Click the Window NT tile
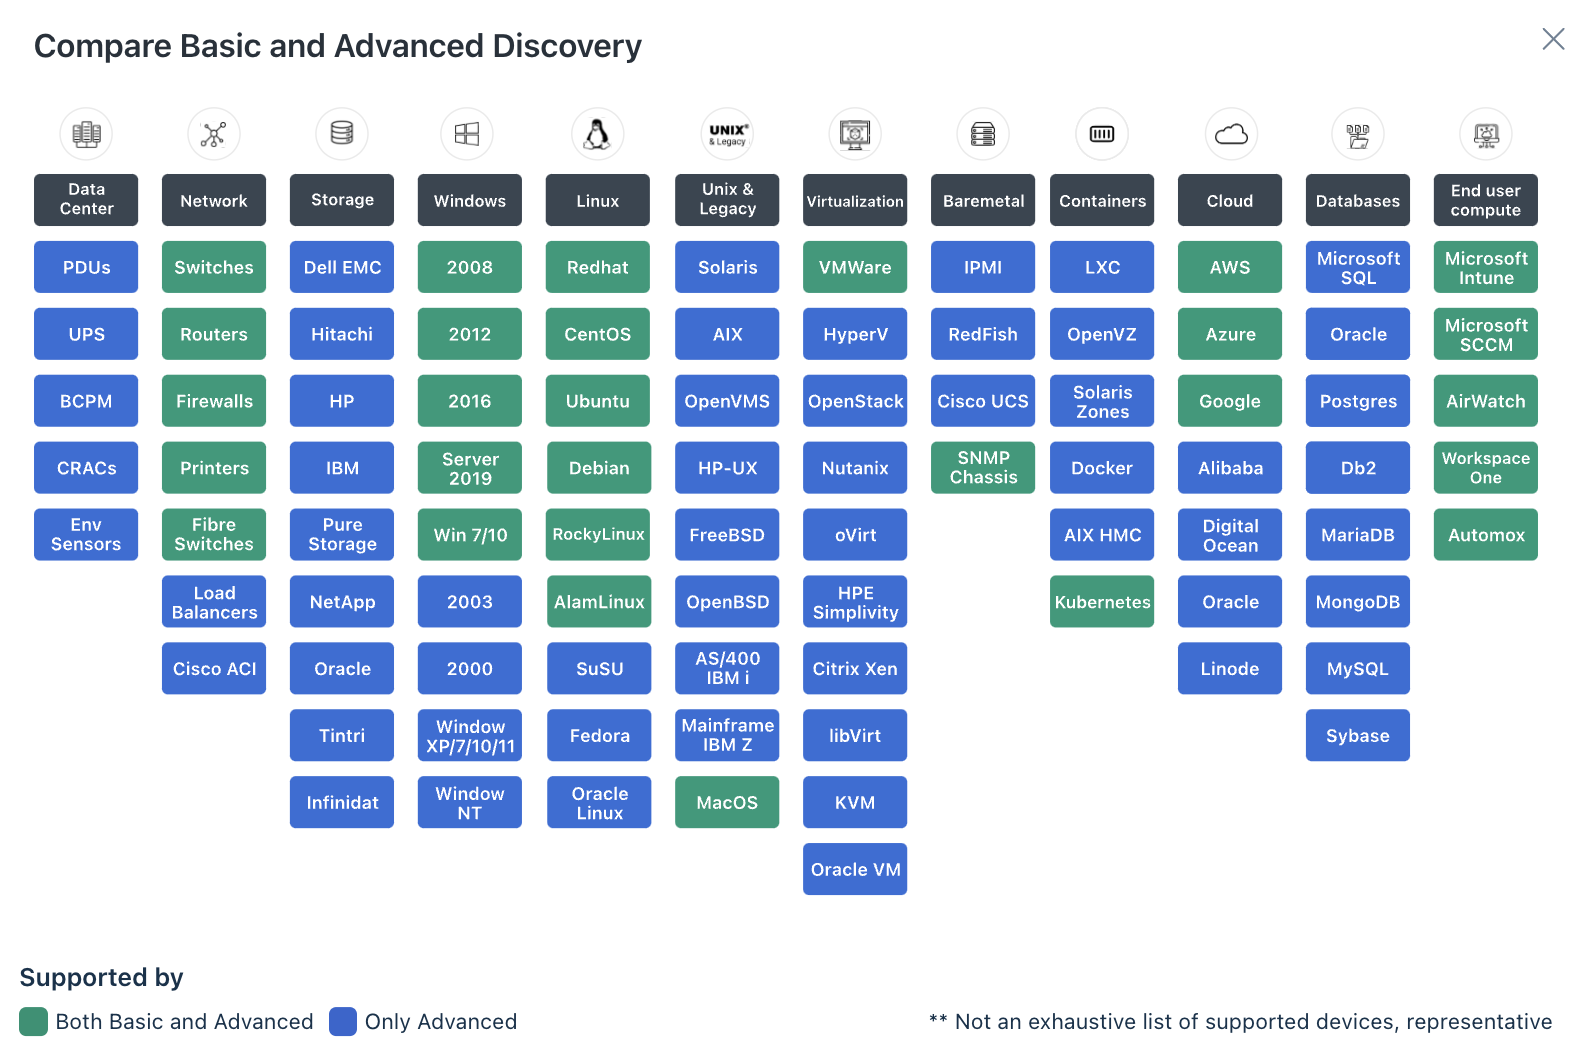Screen dimensions: 1586x1050 tap(470, 803)
